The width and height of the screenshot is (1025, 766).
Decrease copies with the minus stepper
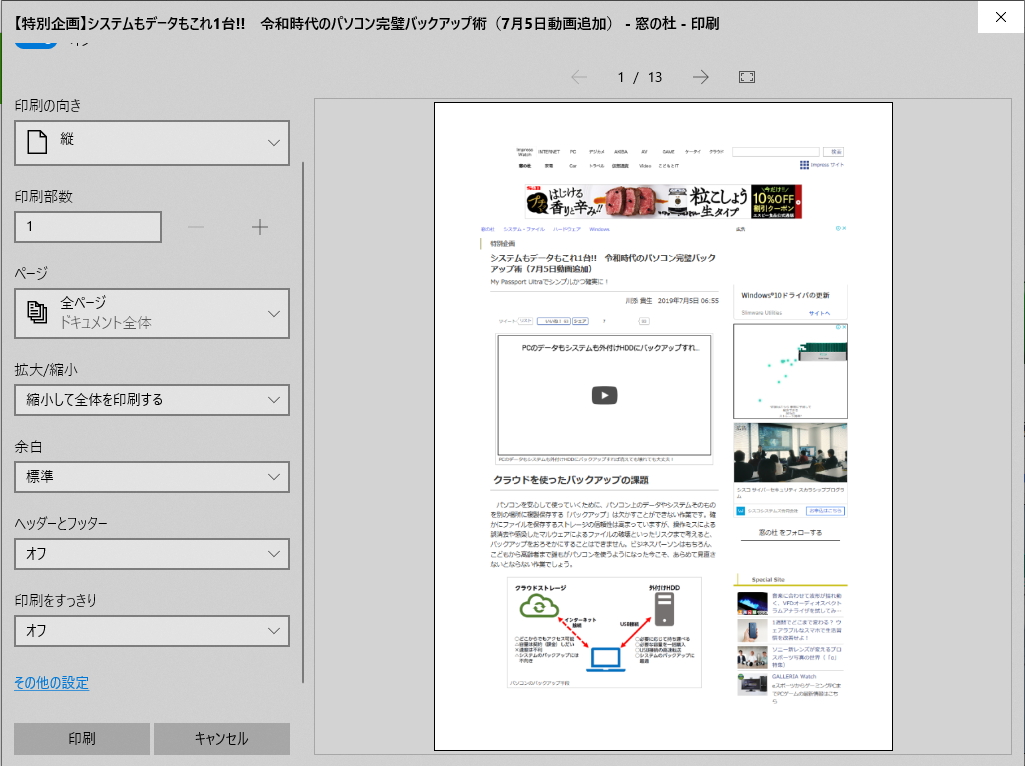pos(196,227)
